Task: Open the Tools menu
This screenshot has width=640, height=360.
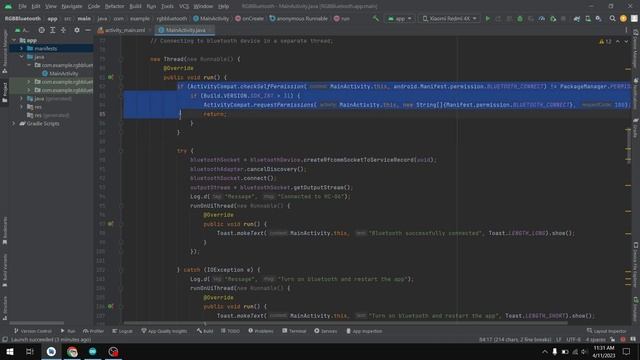Action: [x=167, y=6]
